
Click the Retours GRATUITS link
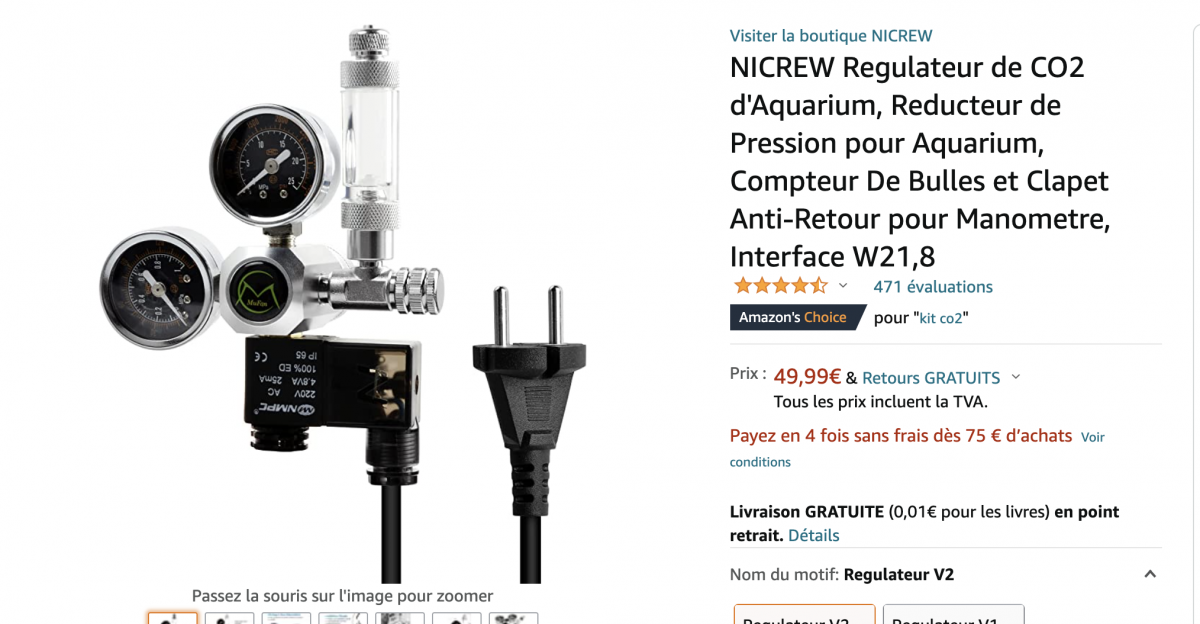pyautogui.click(x=931, y=378)
